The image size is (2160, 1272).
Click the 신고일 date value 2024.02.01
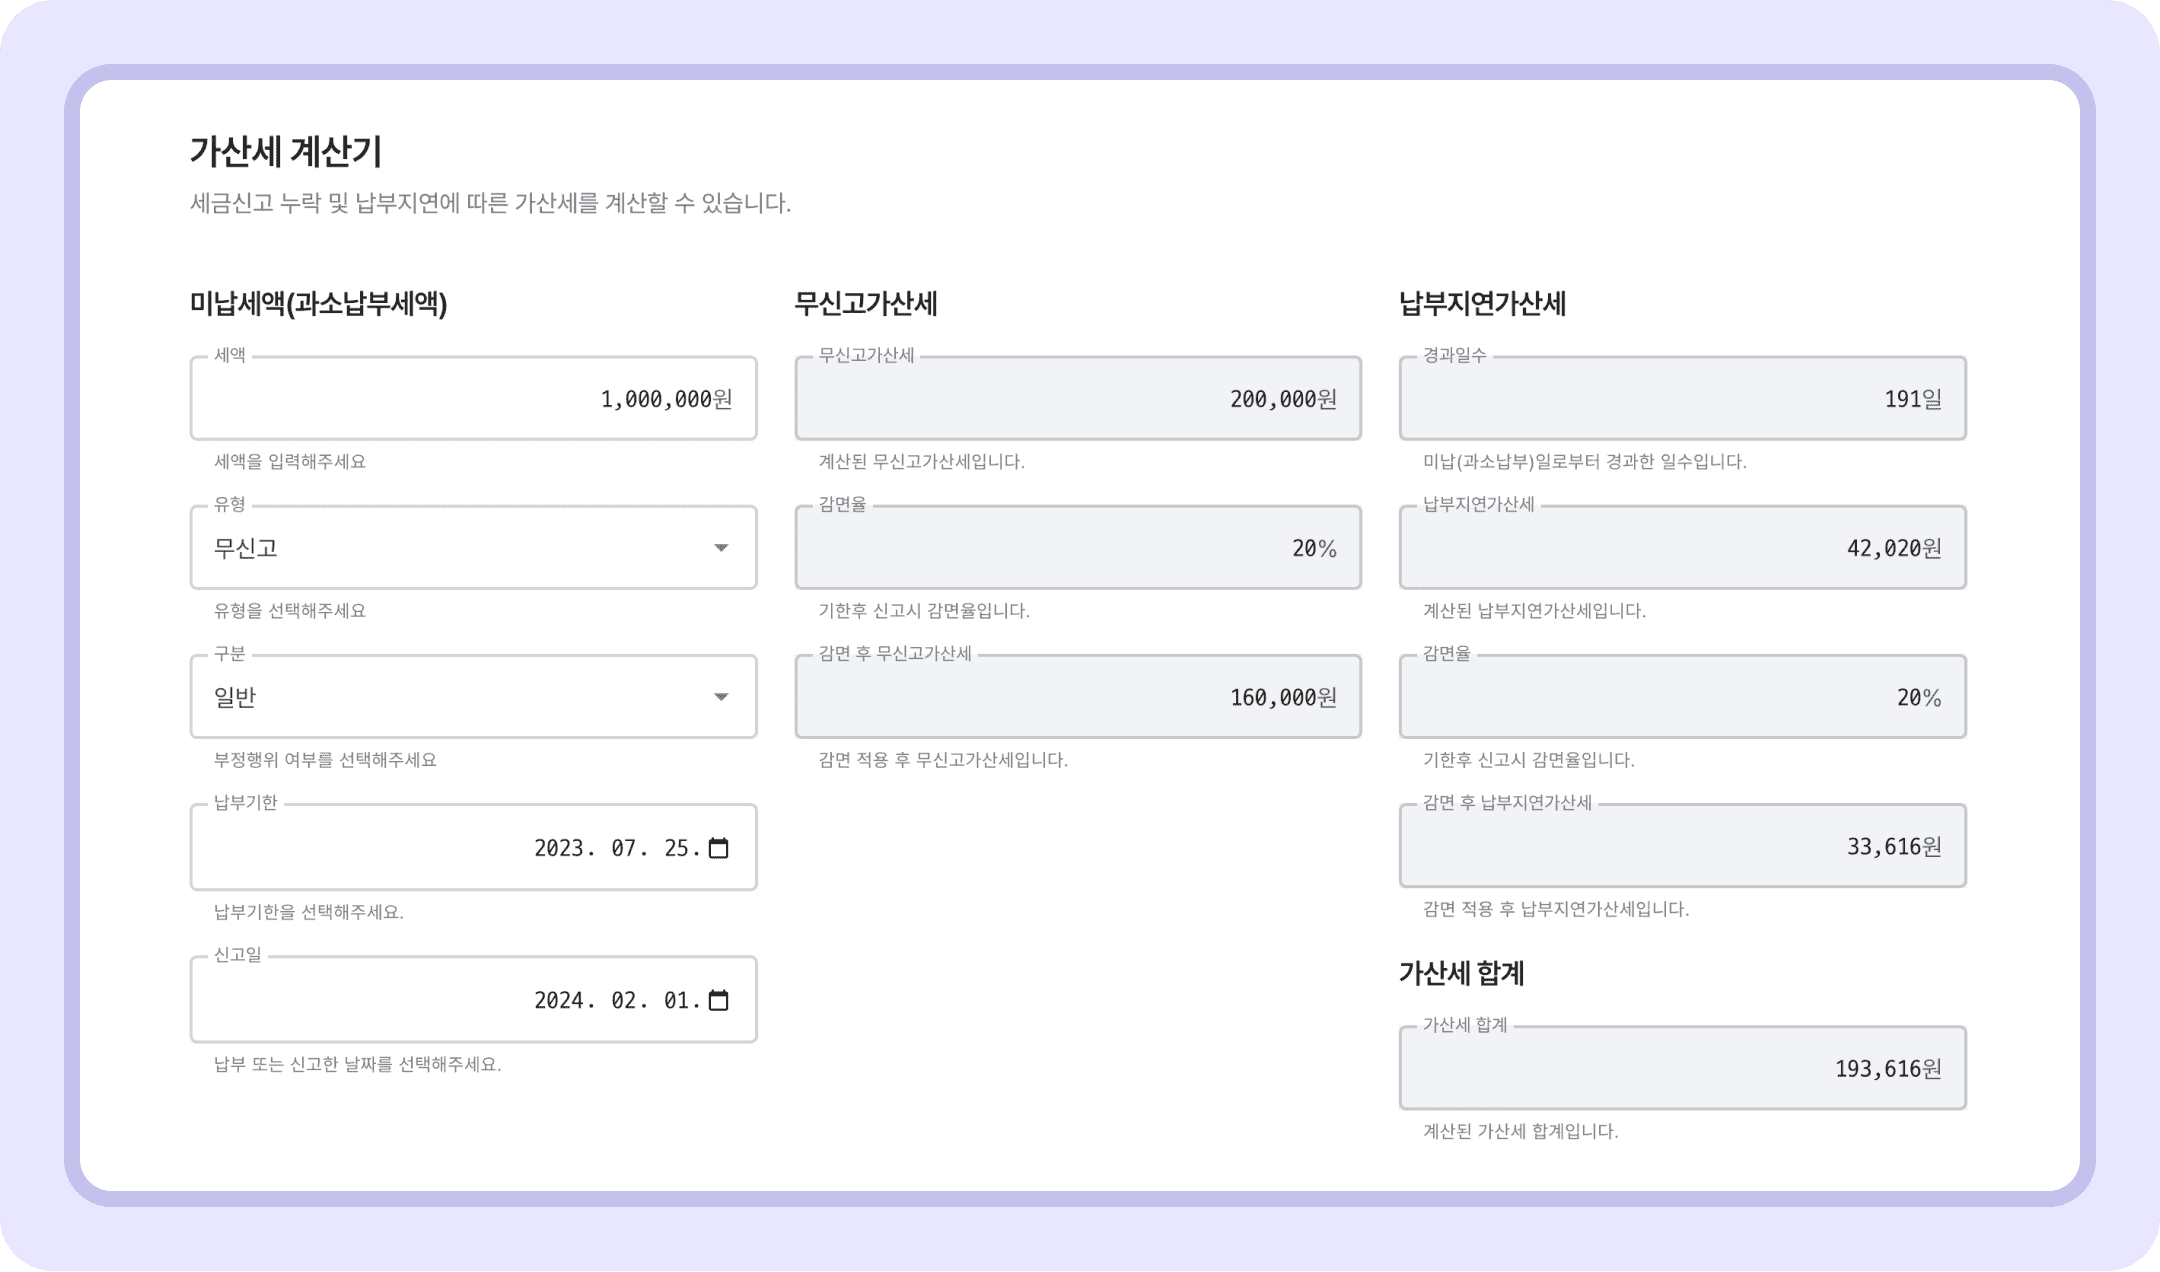click(x=620, y=999)
